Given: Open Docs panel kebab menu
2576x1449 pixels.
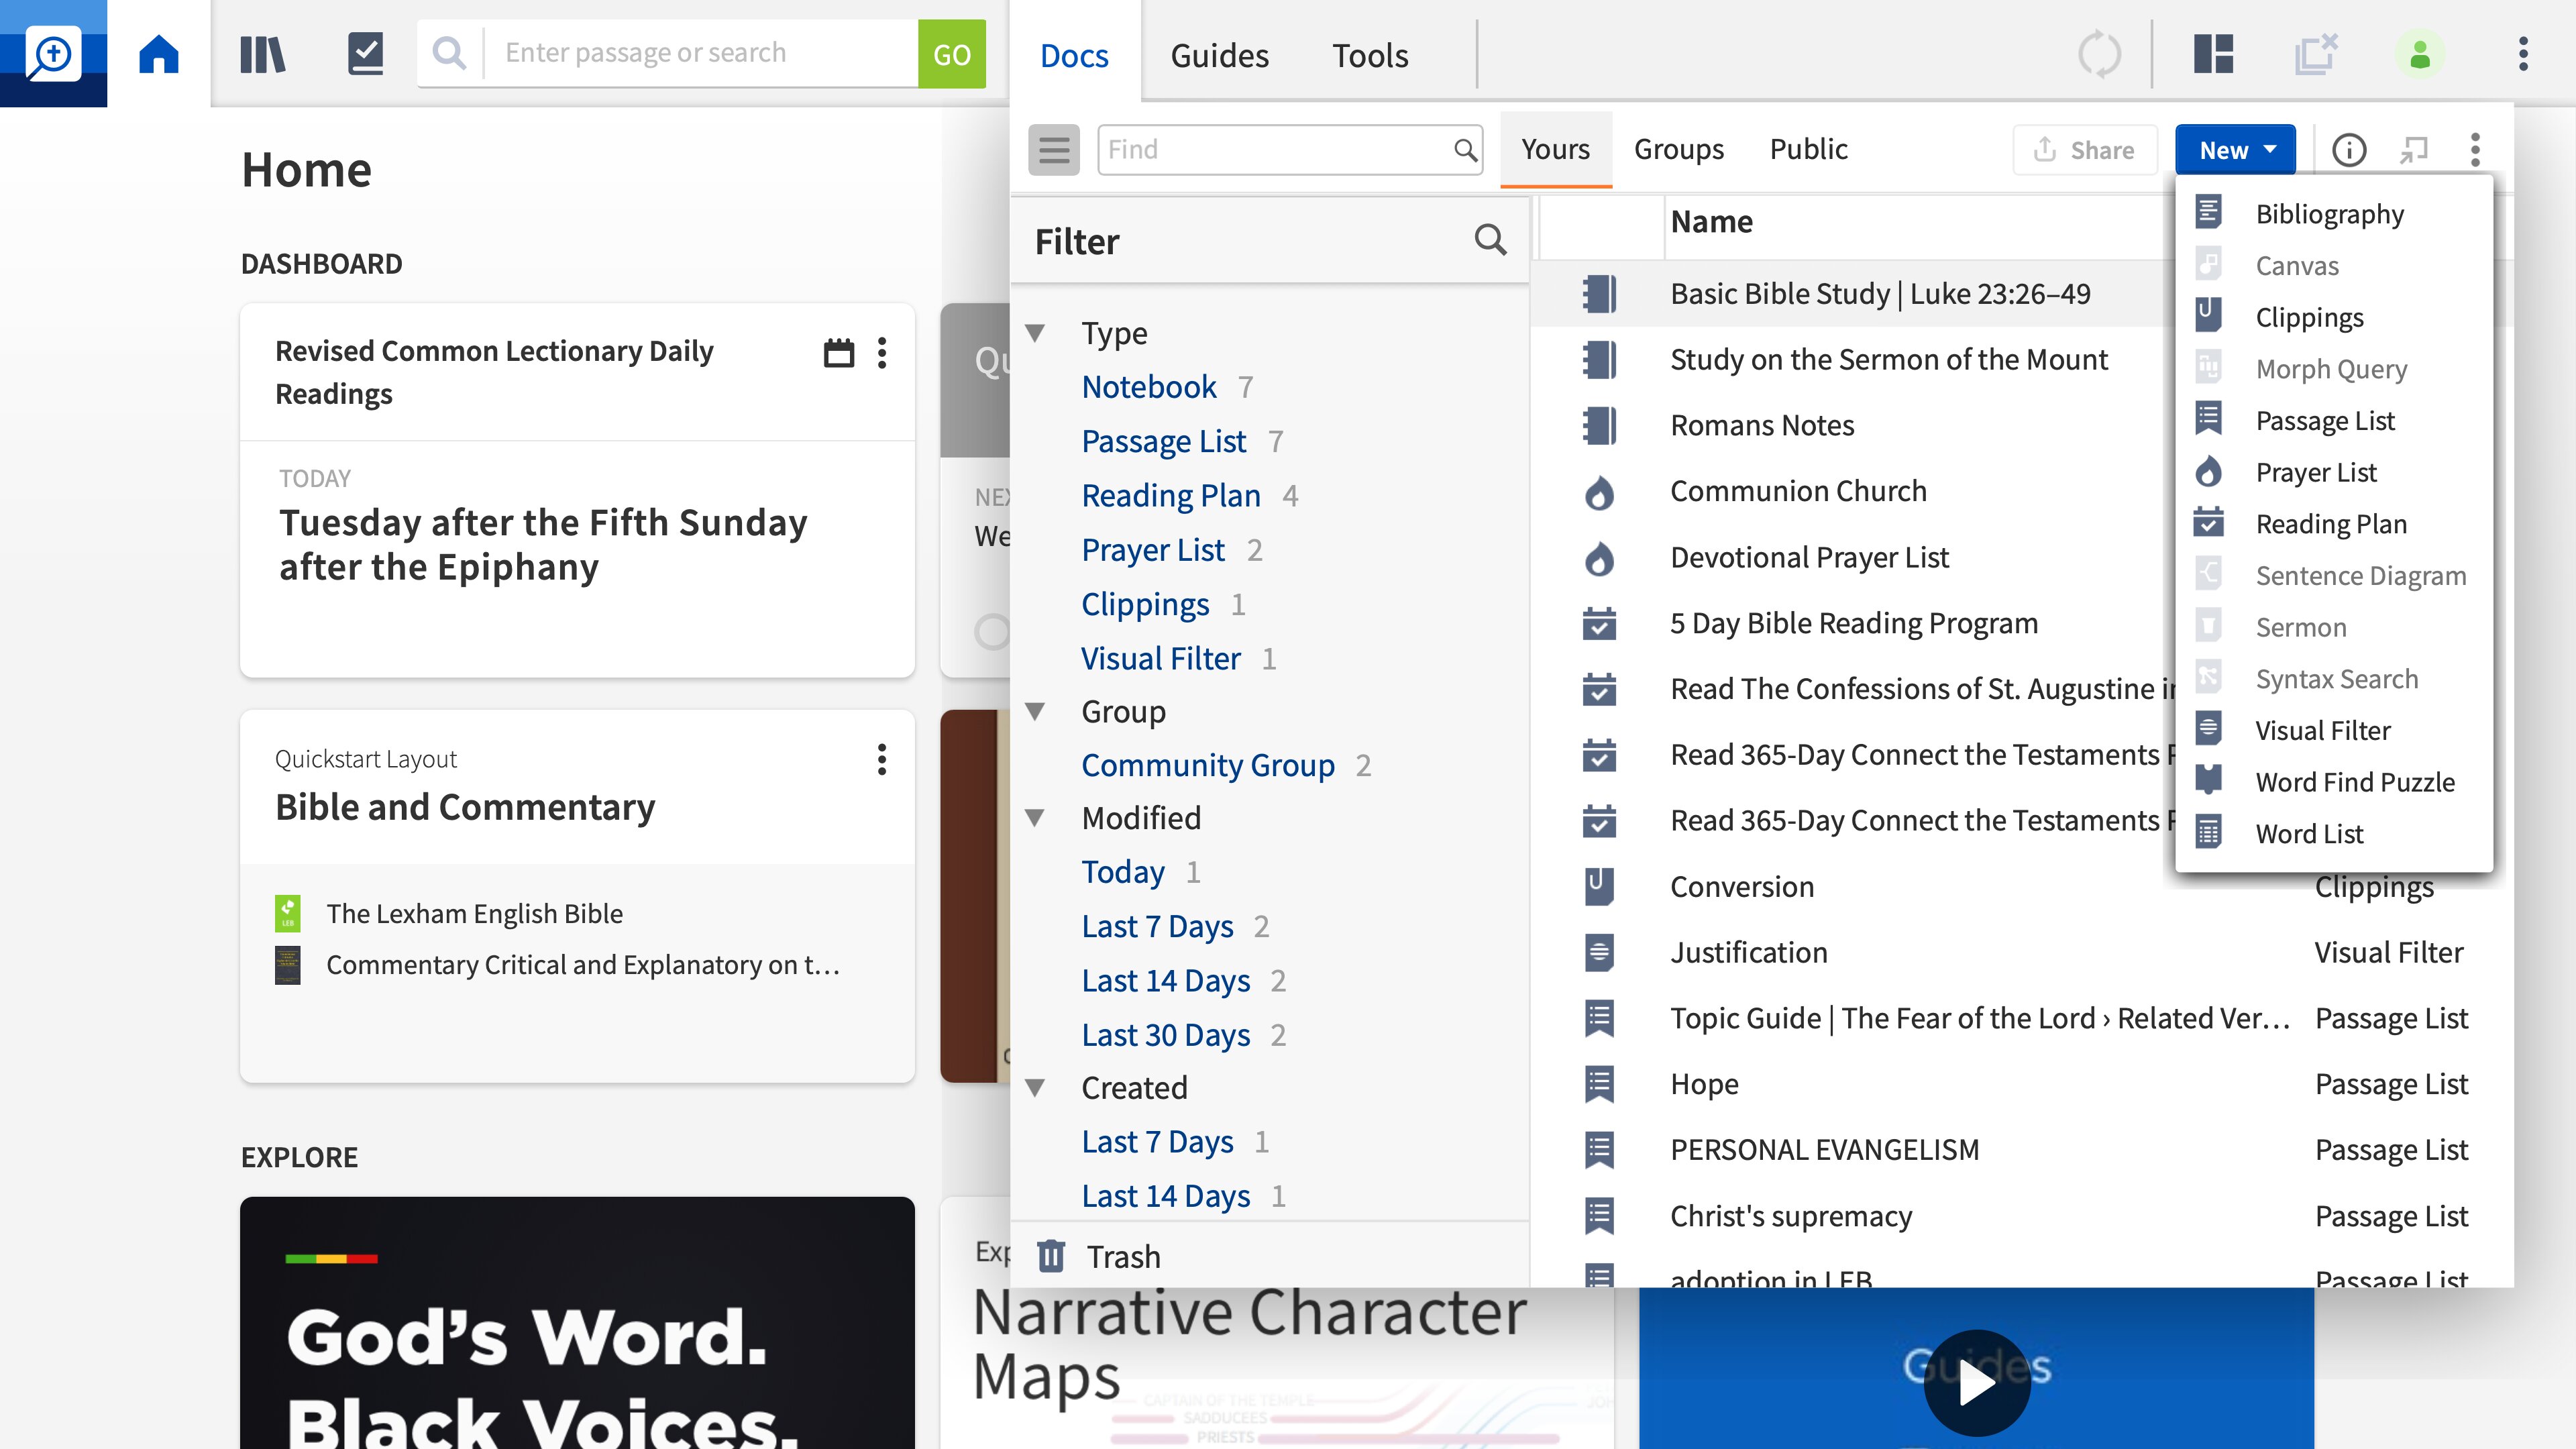Looking at the screenshot, I should [x=2475, y=150].
